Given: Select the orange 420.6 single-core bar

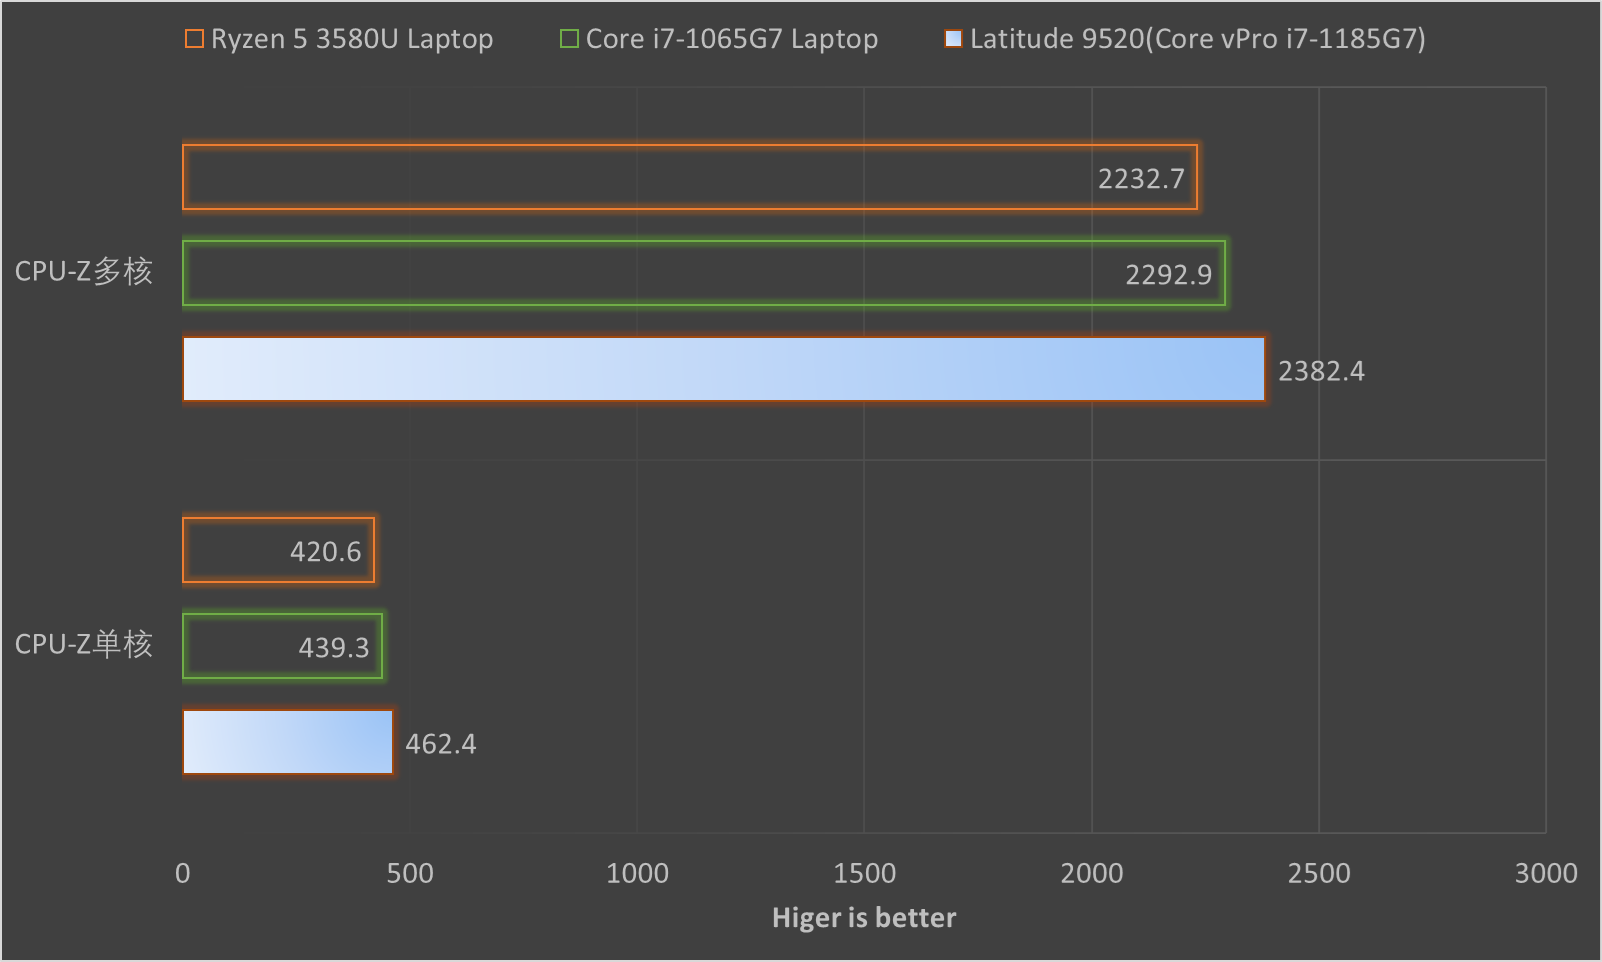Looking at the screenshot, I should 278,549.
